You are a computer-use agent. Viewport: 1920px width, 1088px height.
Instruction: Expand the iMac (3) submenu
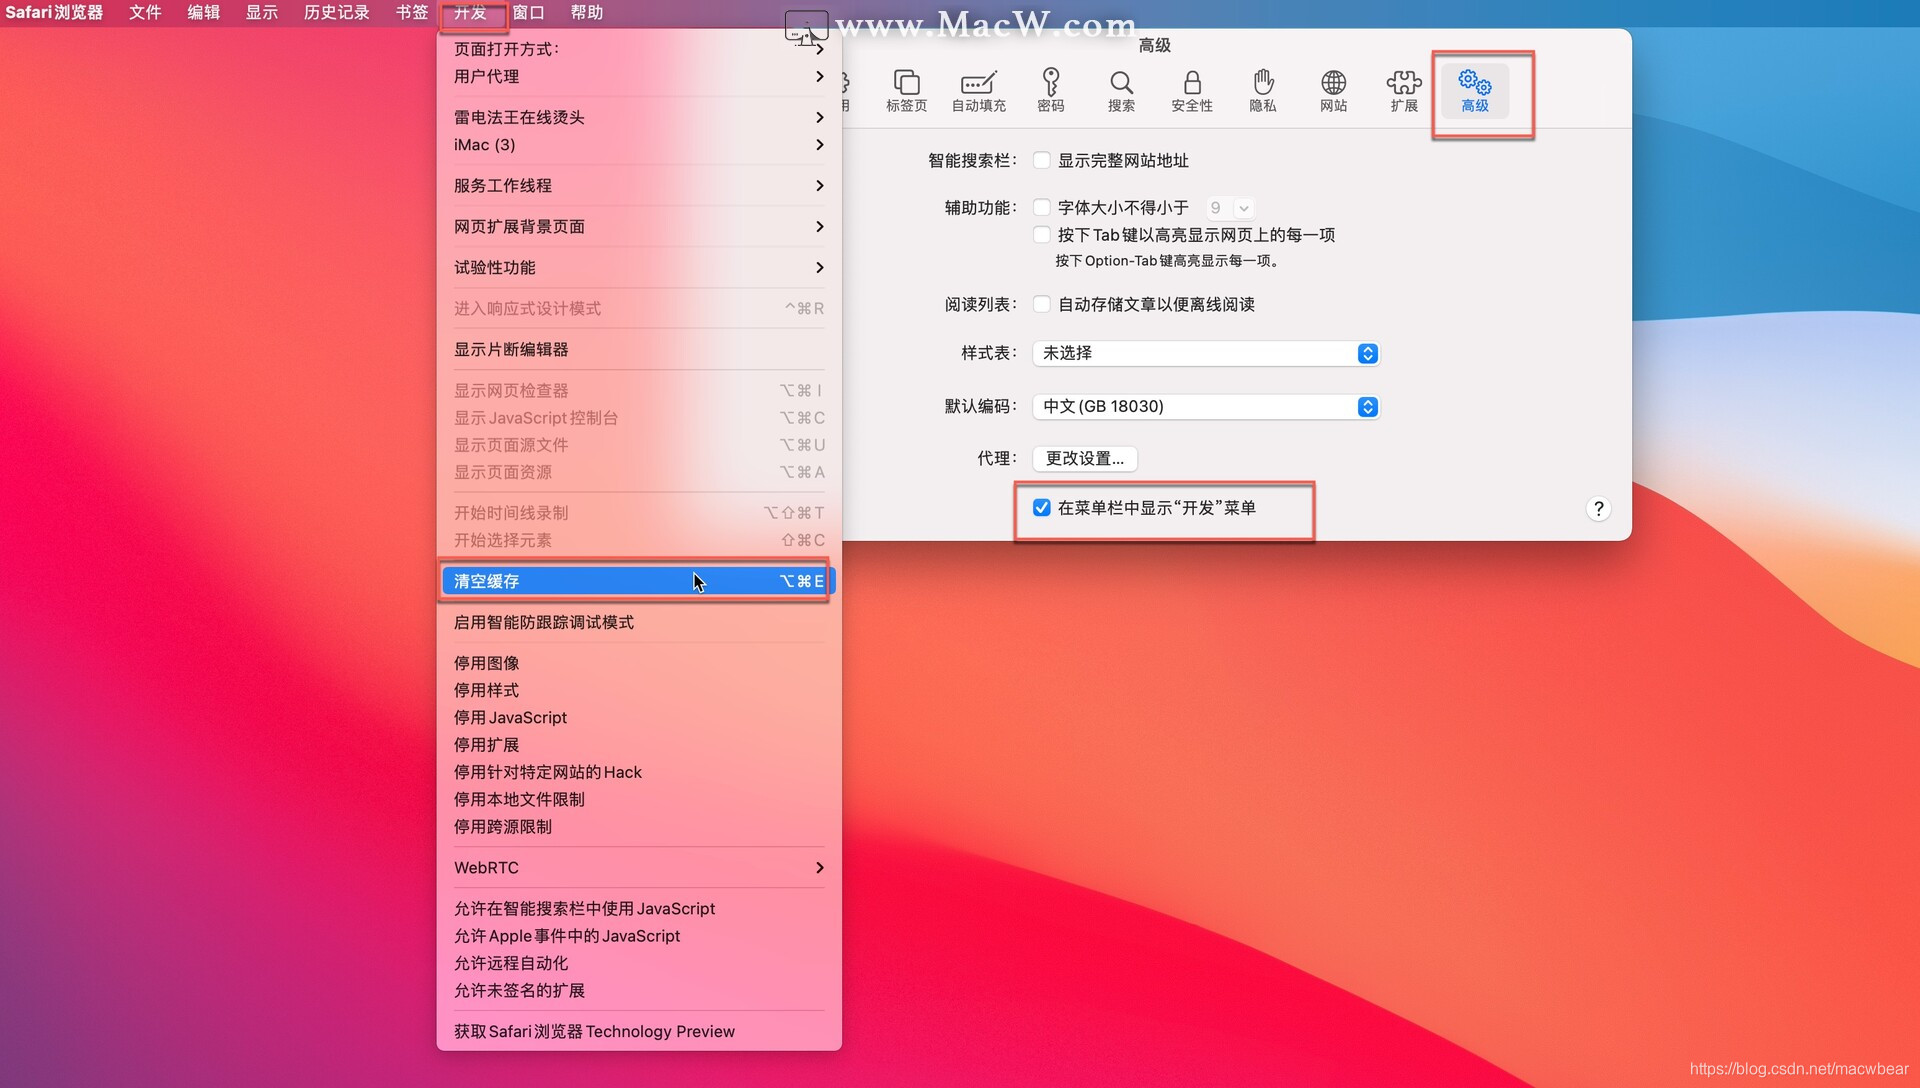coord(639,145)
